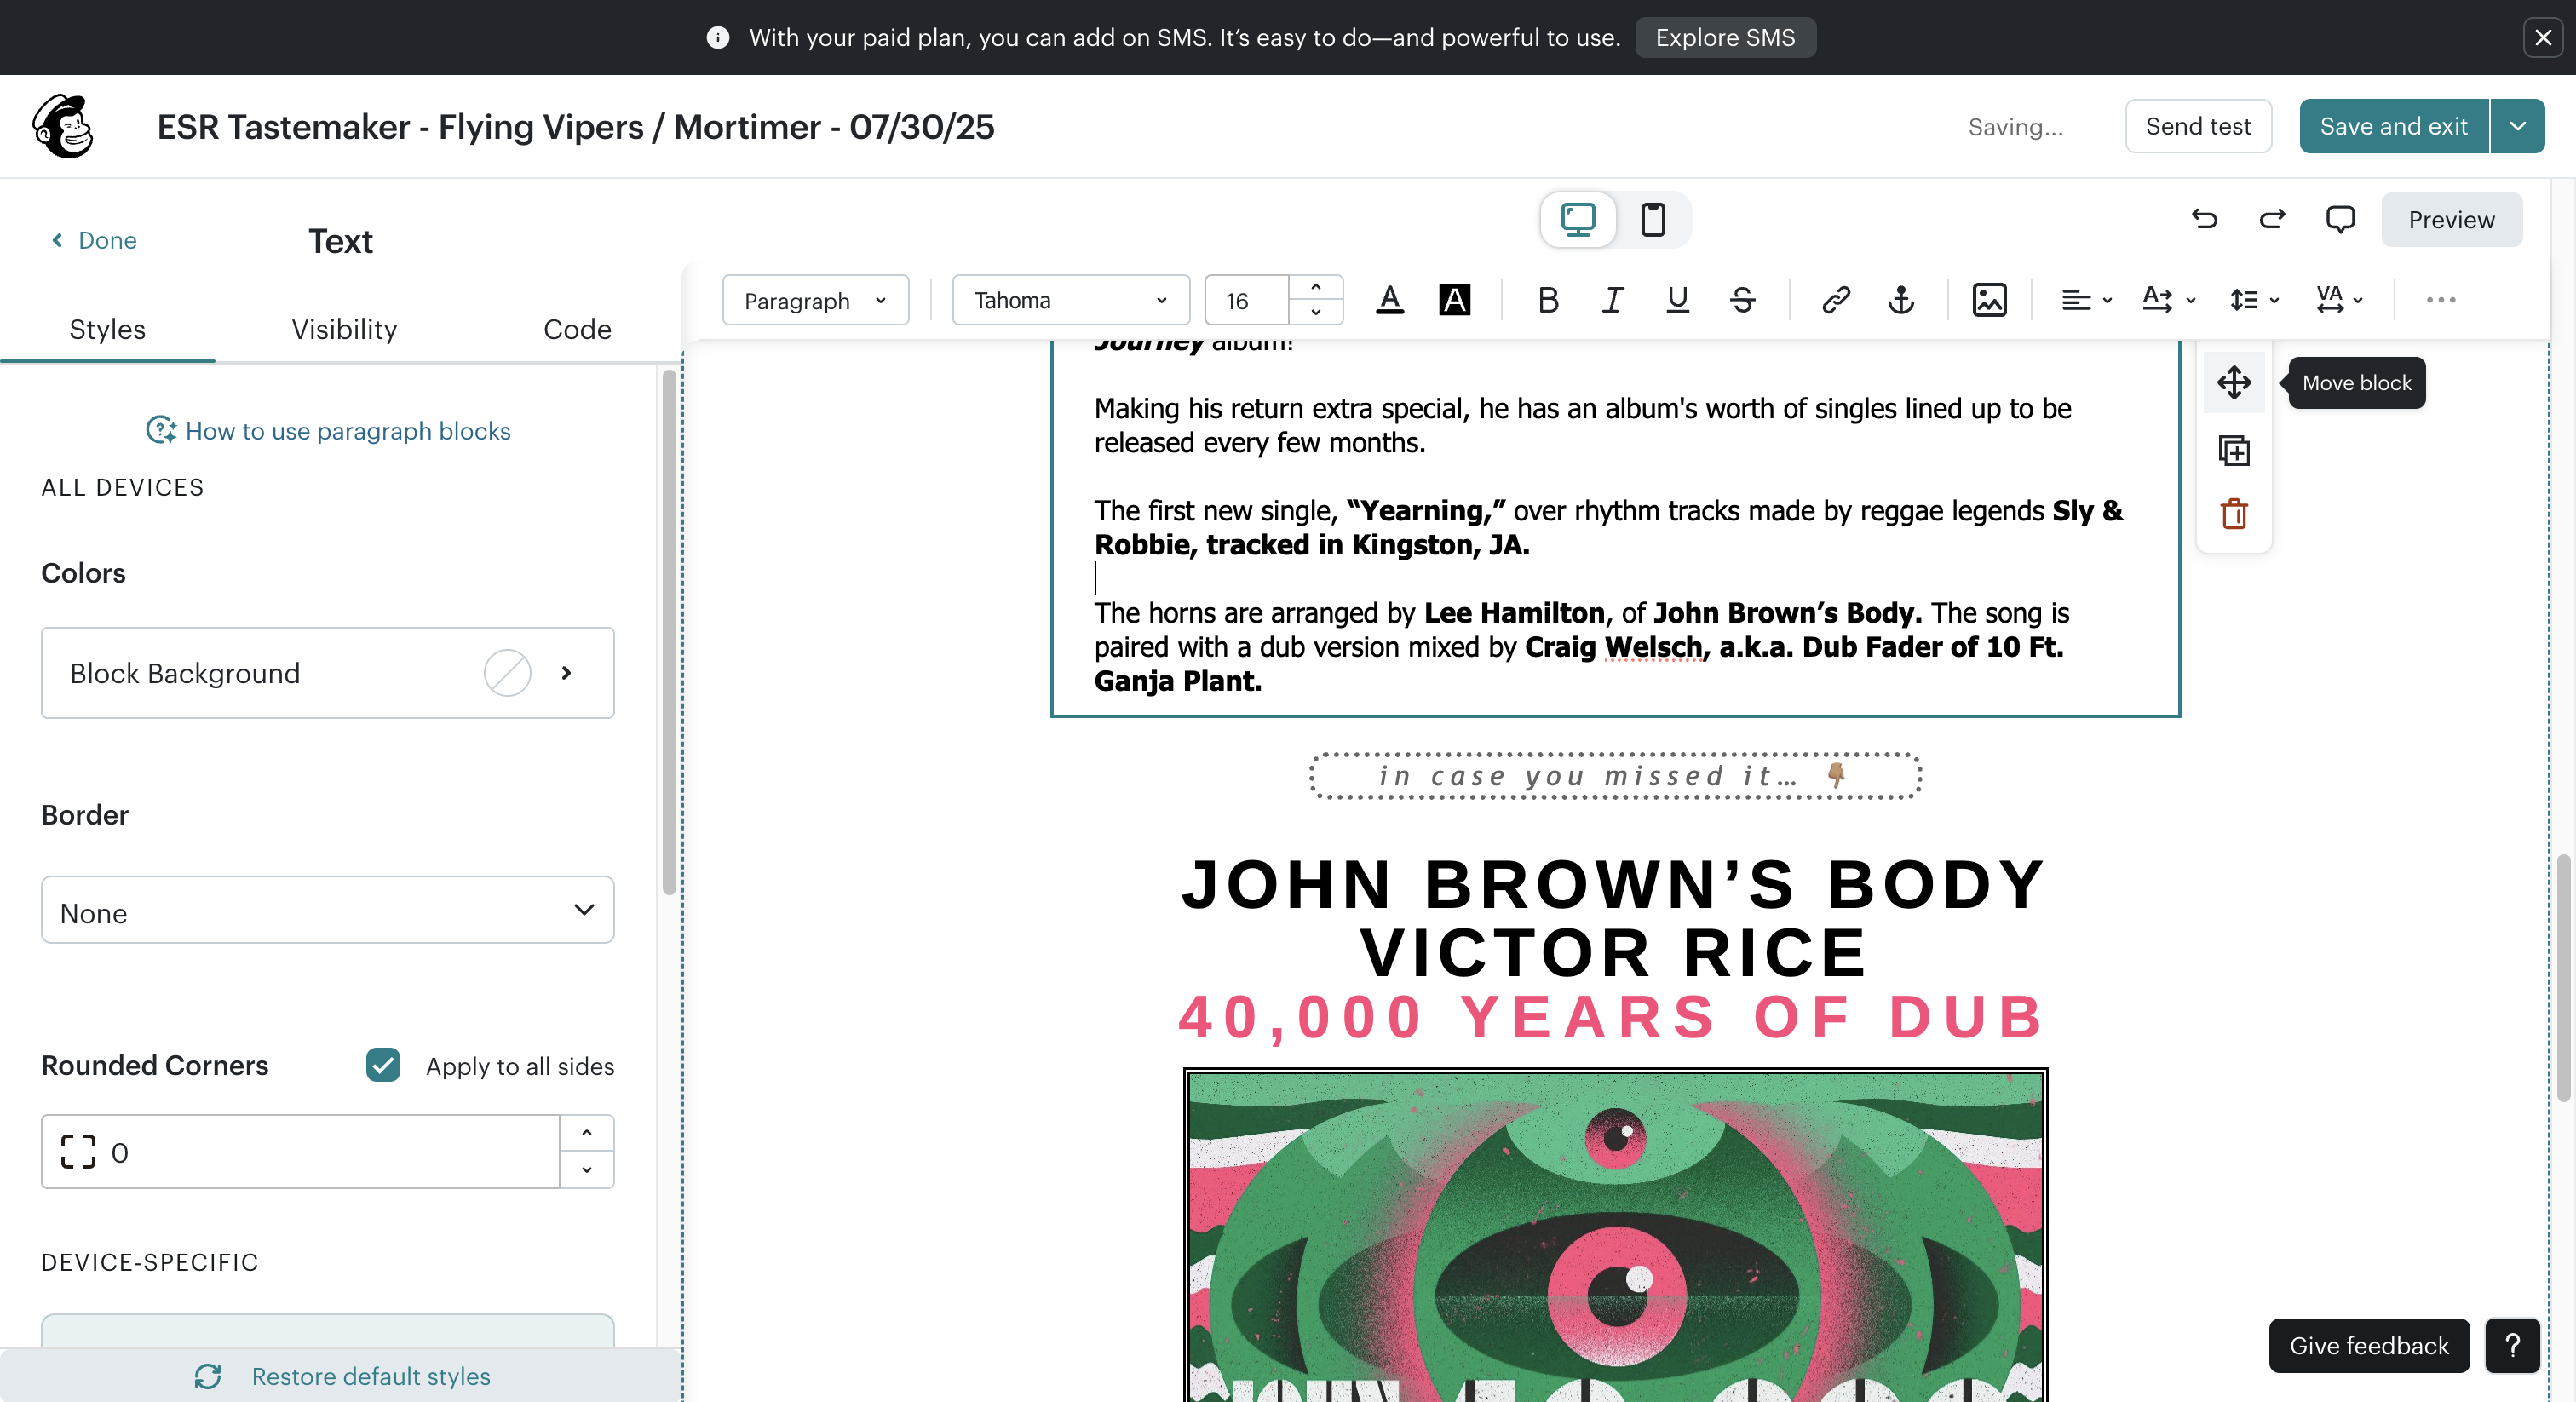2576x1402 pixels.
Task: Click the Restore default styles label
Action: click(371, 1376)
